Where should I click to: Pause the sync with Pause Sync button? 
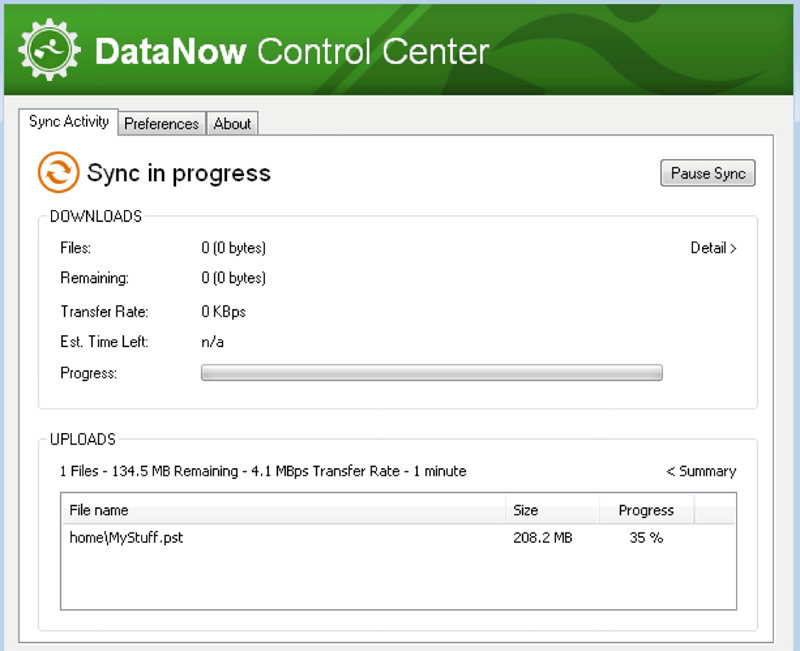tap(708, 173)
